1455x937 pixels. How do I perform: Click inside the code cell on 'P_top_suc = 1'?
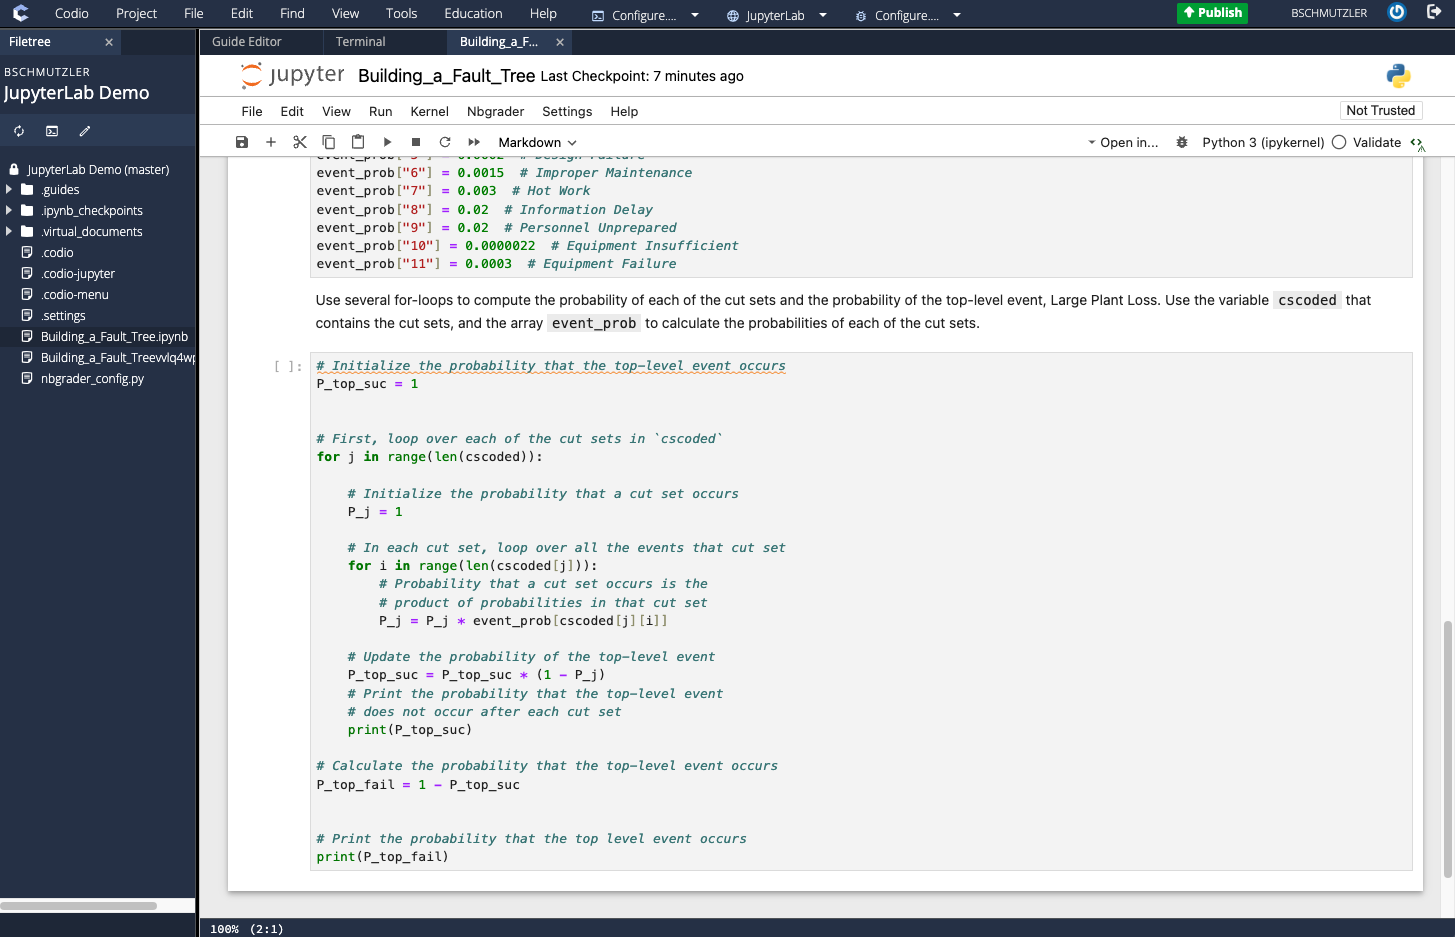367,384
